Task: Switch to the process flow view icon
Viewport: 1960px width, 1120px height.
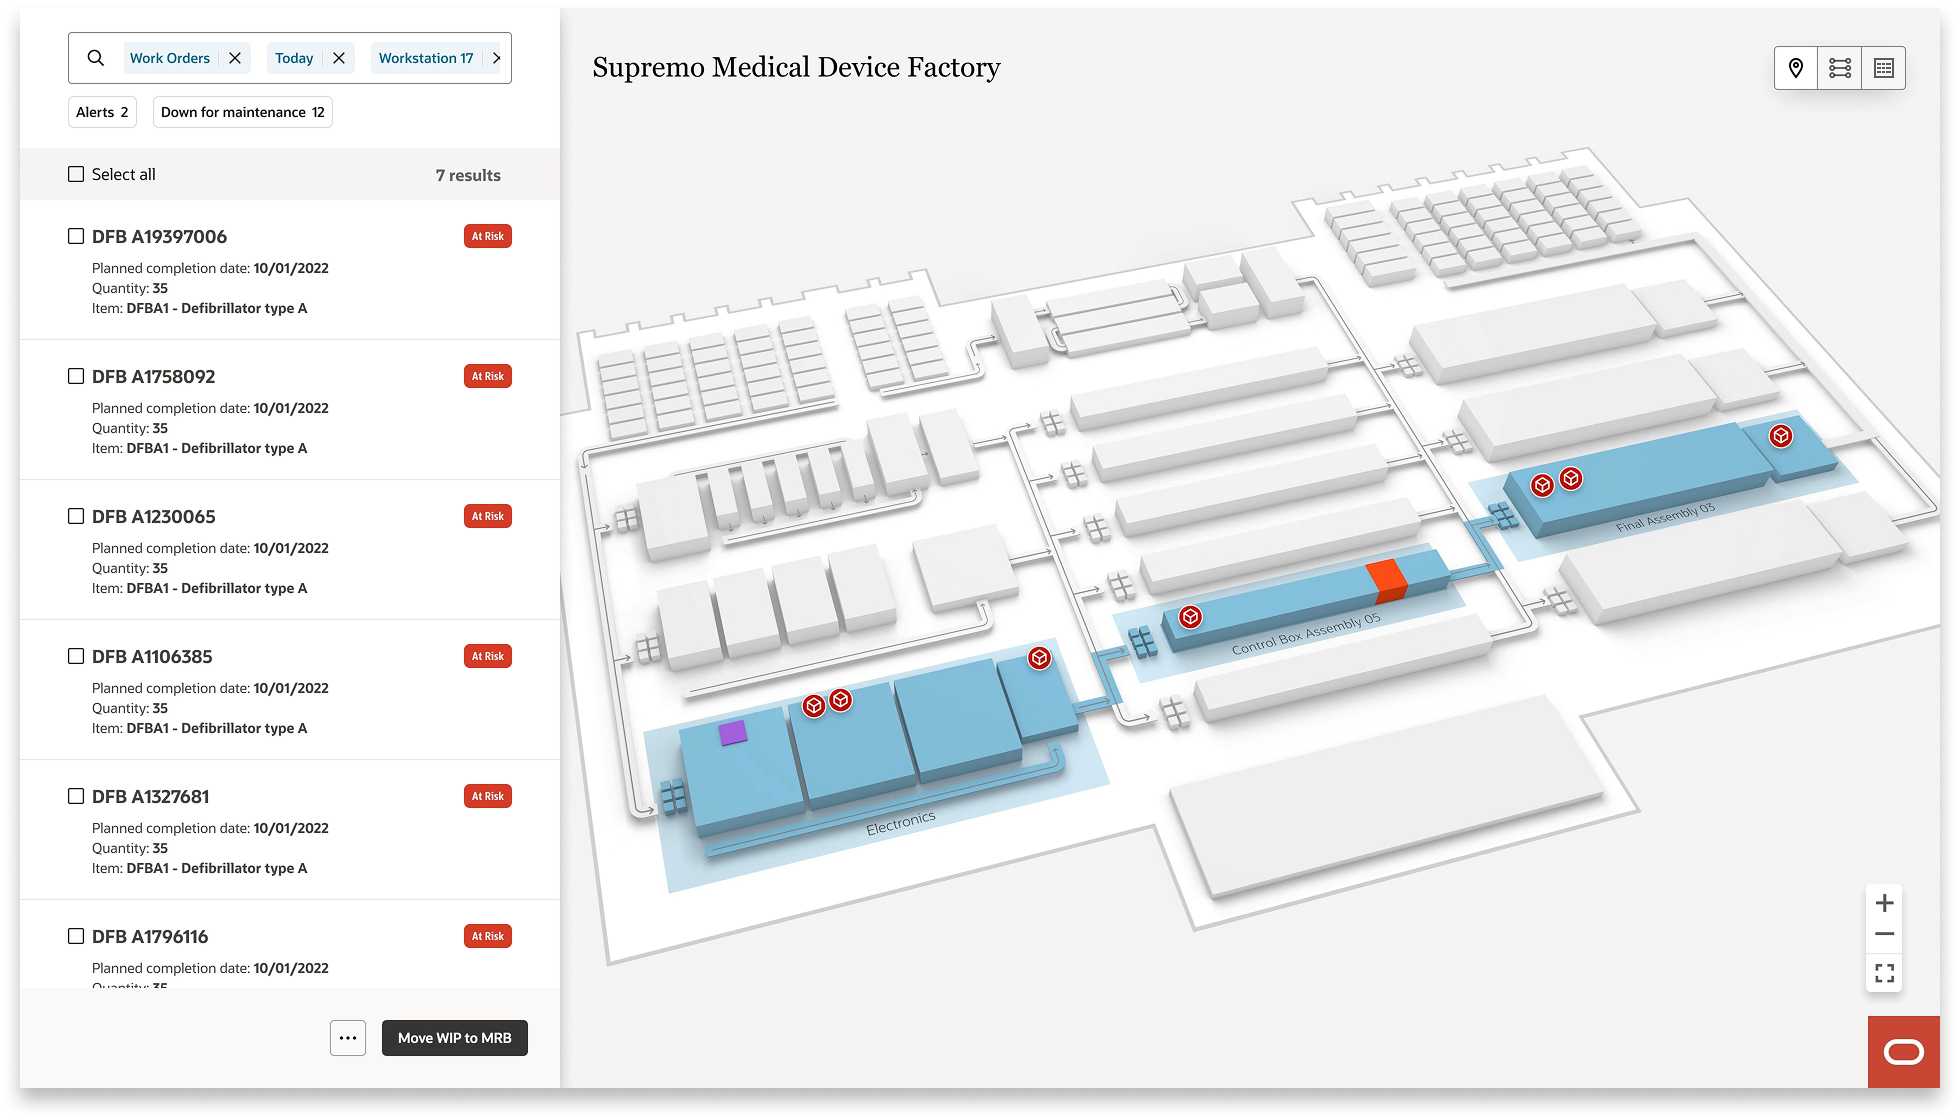Action: [1840, 68]
